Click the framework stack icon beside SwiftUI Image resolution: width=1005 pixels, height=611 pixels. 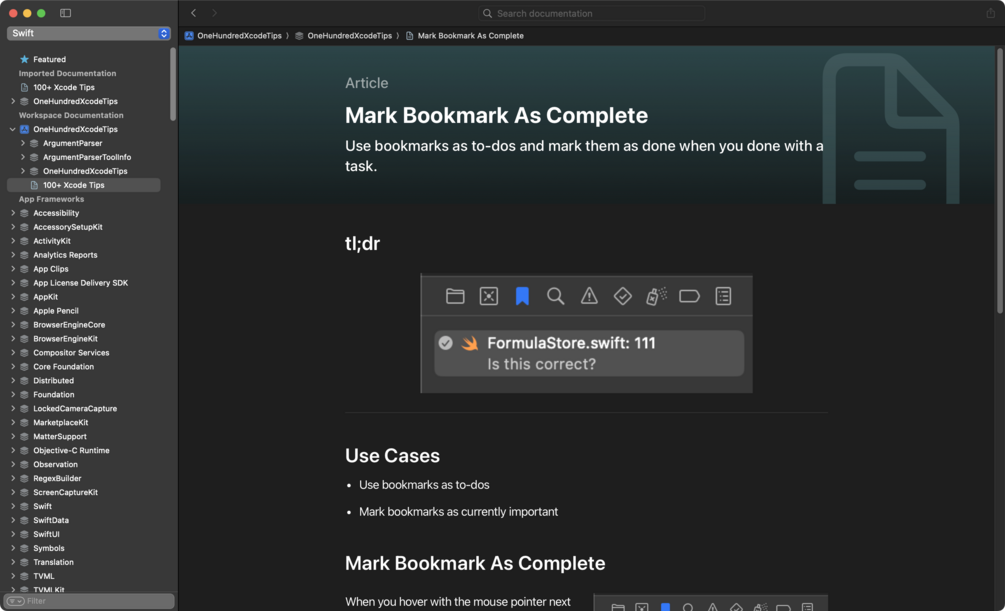24,534
